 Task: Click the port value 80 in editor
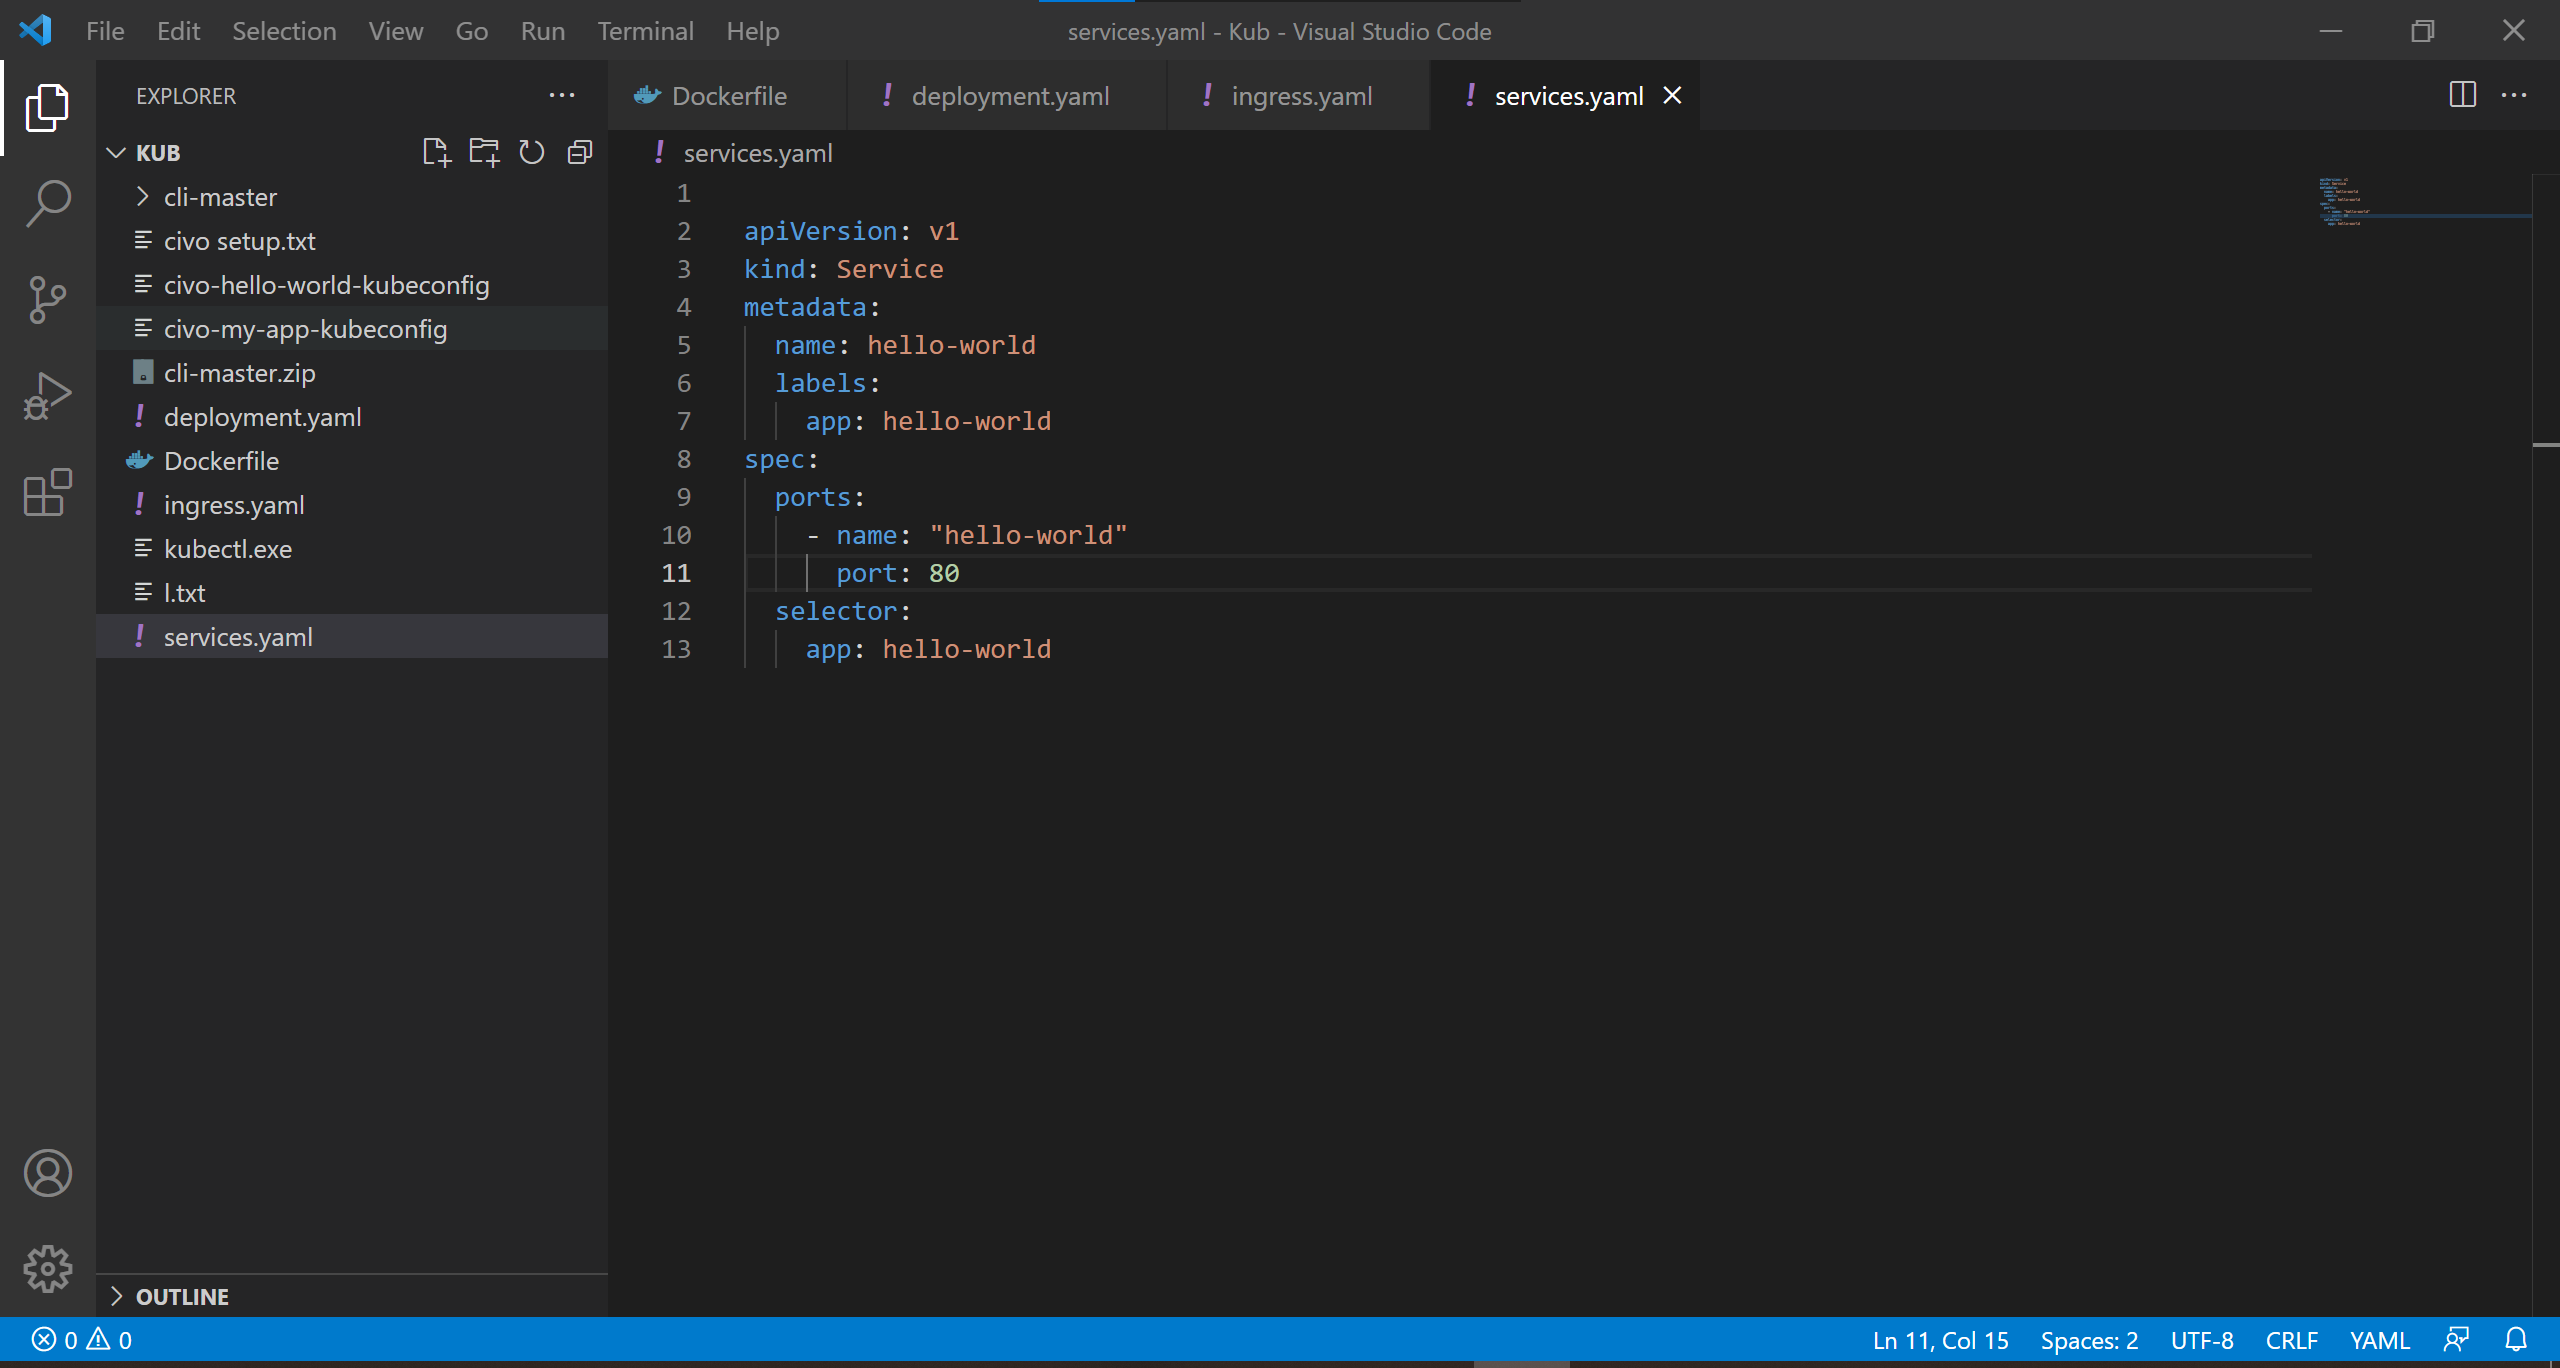944,573
